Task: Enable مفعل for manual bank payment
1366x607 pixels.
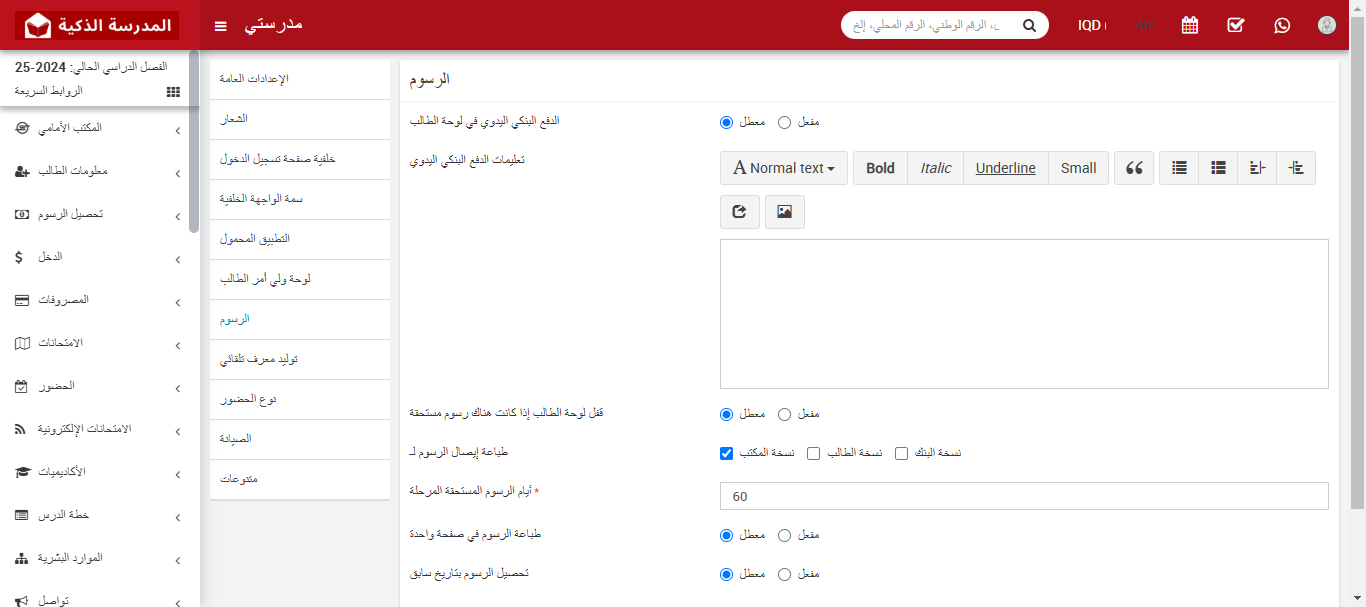Action: click(784, 122)
